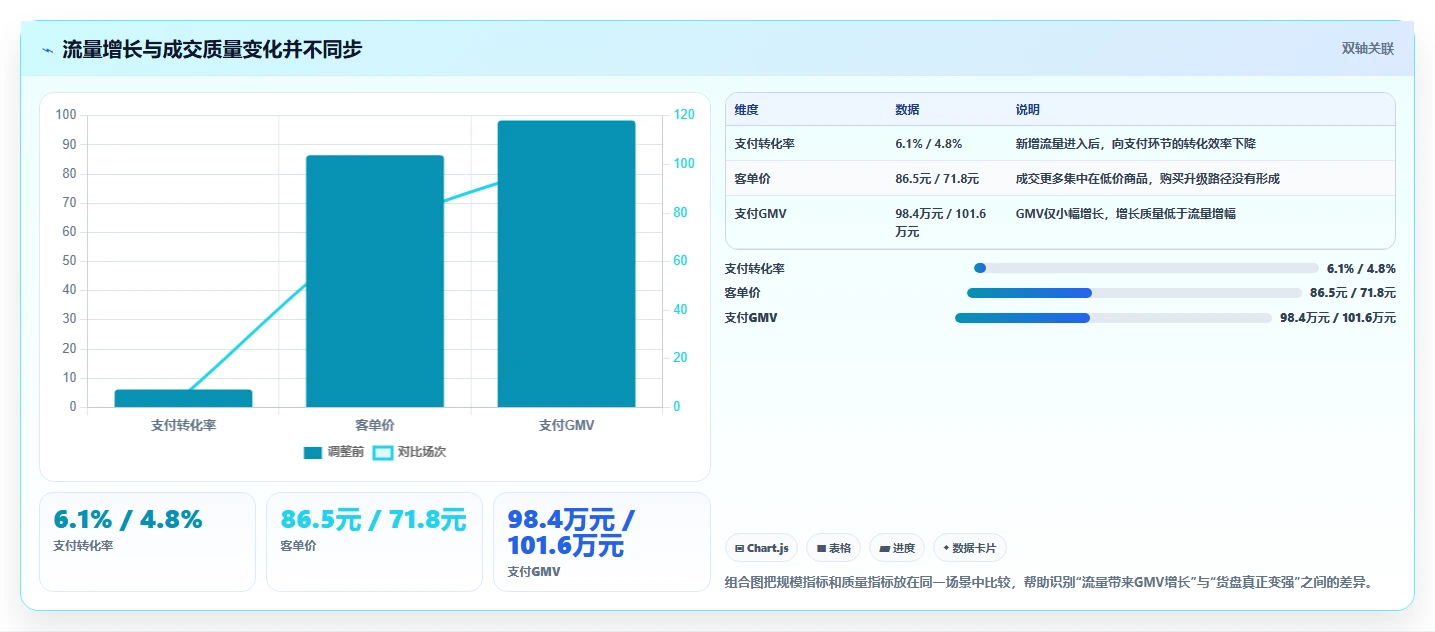
Task: Select the 数据卡片 chip
Action: click(970, 548)
